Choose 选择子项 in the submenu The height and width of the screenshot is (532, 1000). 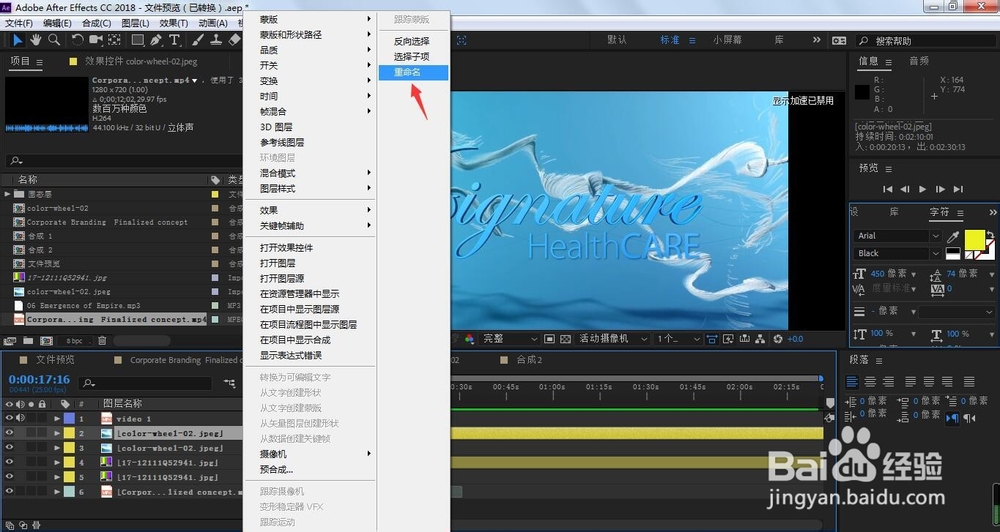(x=413, y=56)
